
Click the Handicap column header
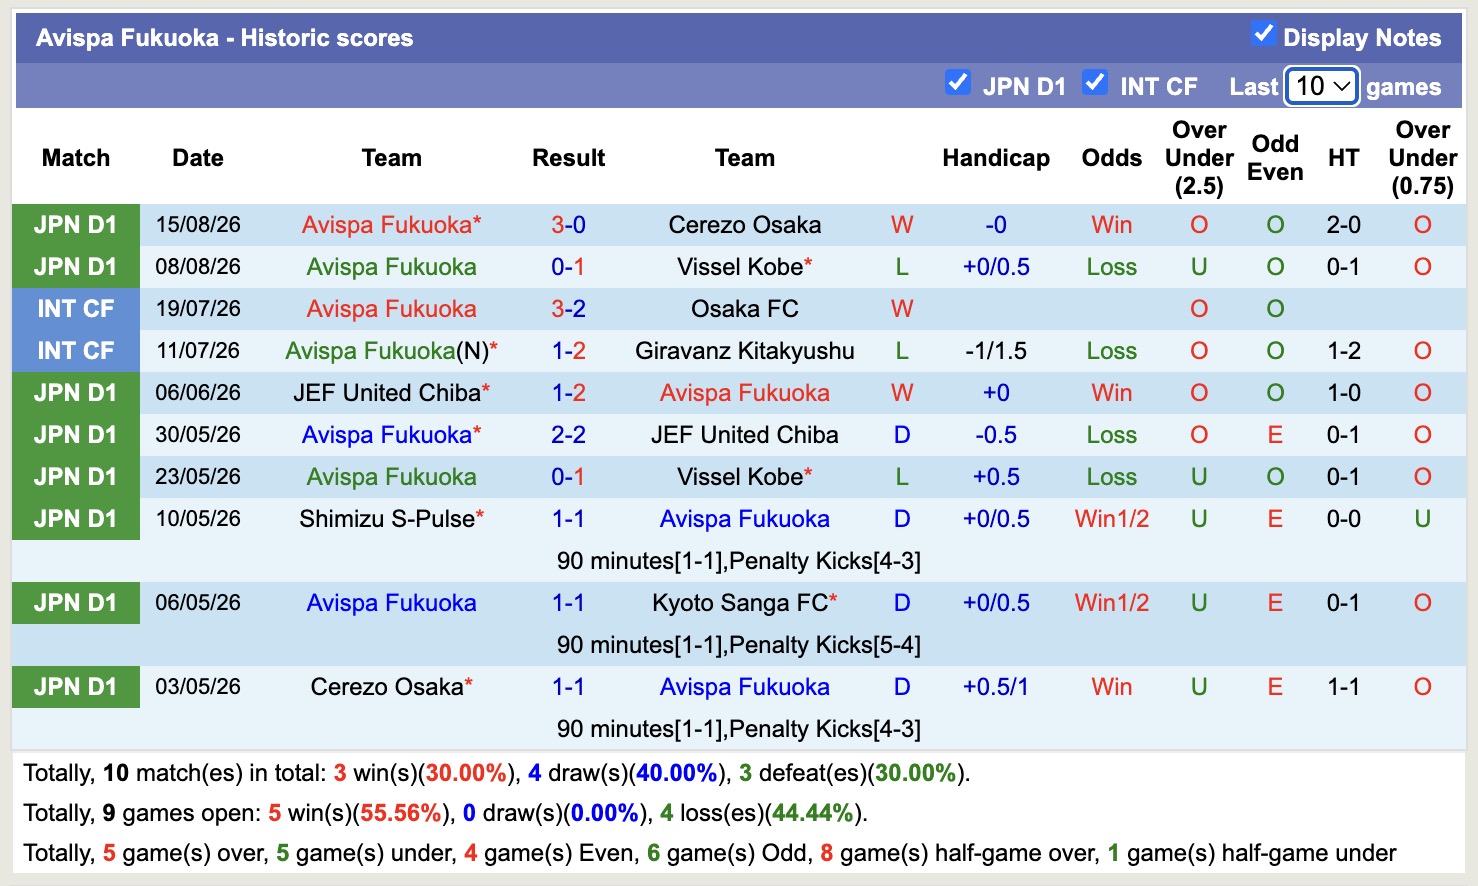tap(996, 158)
